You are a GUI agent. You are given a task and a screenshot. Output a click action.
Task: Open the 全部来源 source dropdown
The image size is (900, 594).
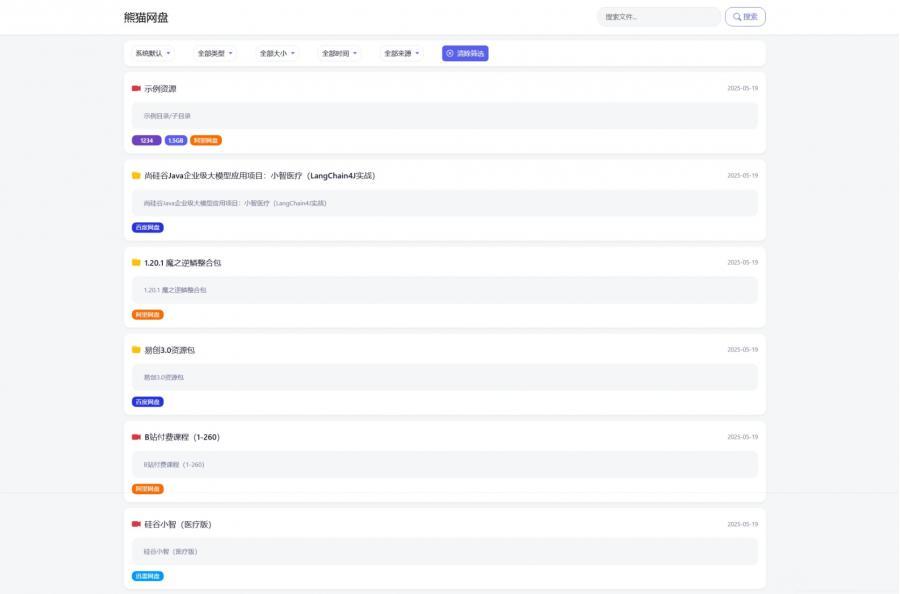click(x=402, y=53)
